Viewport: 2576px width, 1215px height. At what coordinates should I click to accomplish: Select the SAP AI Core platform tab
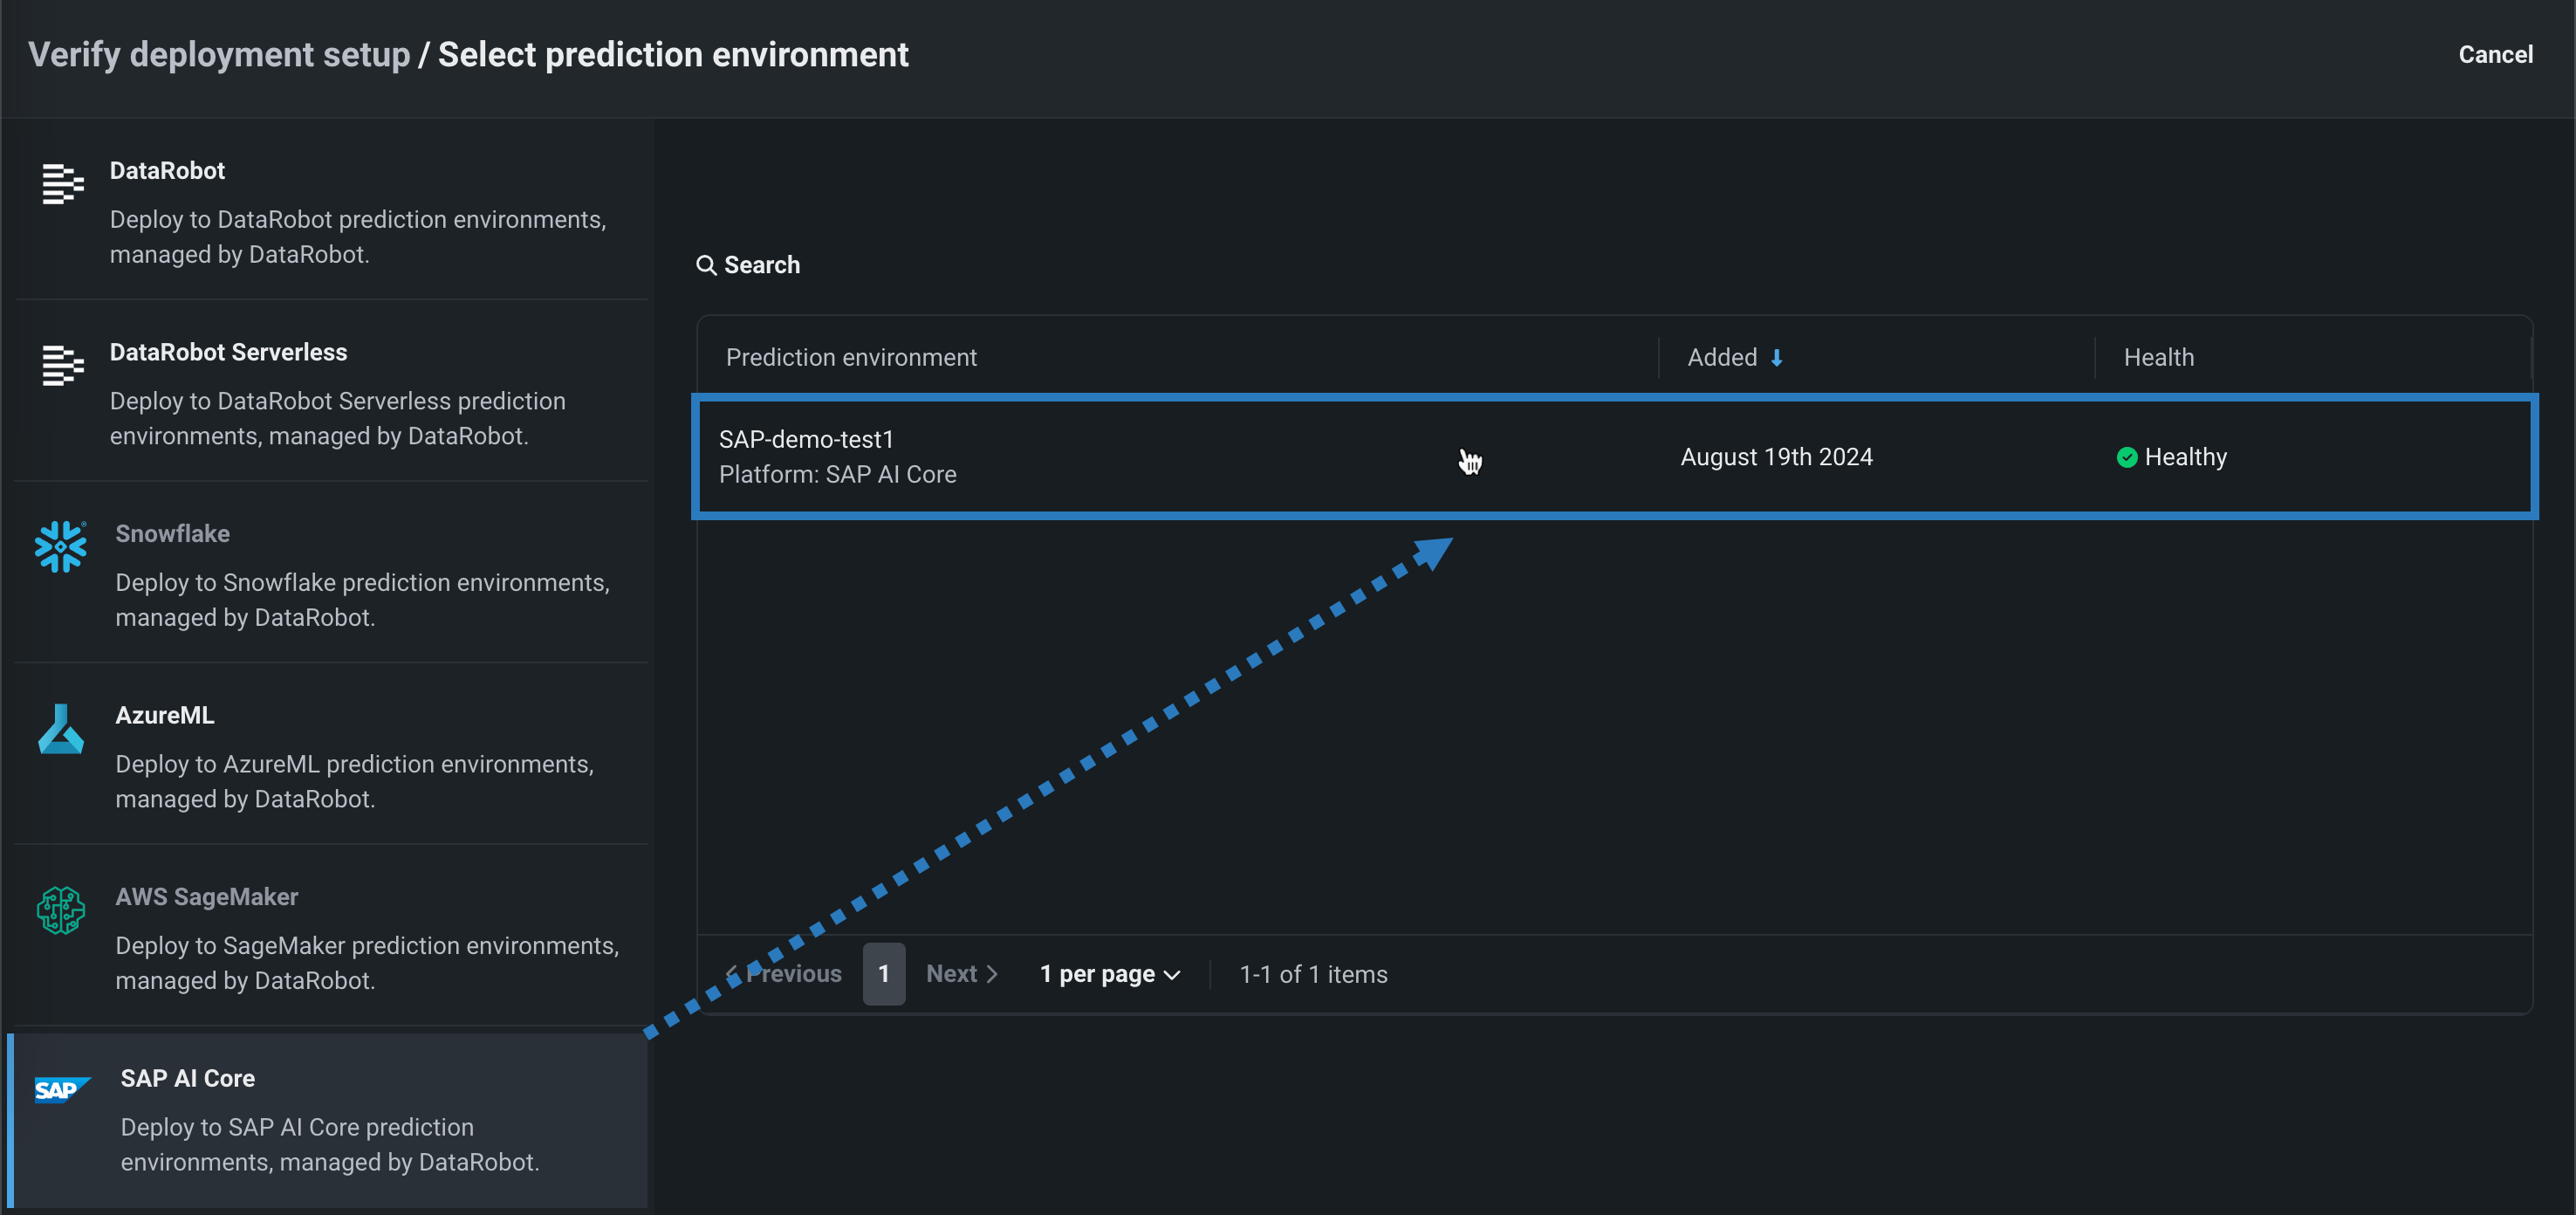(330, 1119)
